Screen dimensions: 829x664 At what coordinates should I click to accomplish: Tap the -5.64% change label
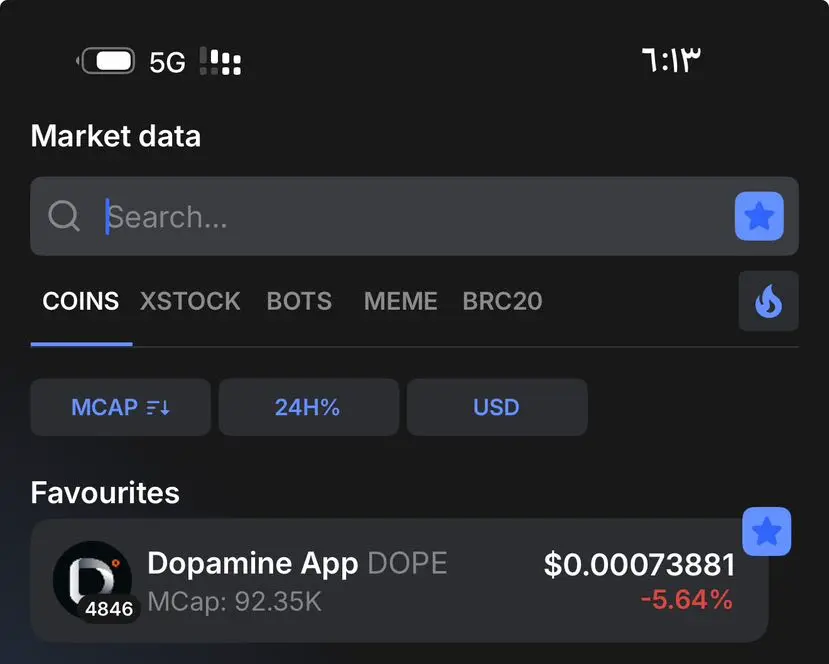click(687, 600)
